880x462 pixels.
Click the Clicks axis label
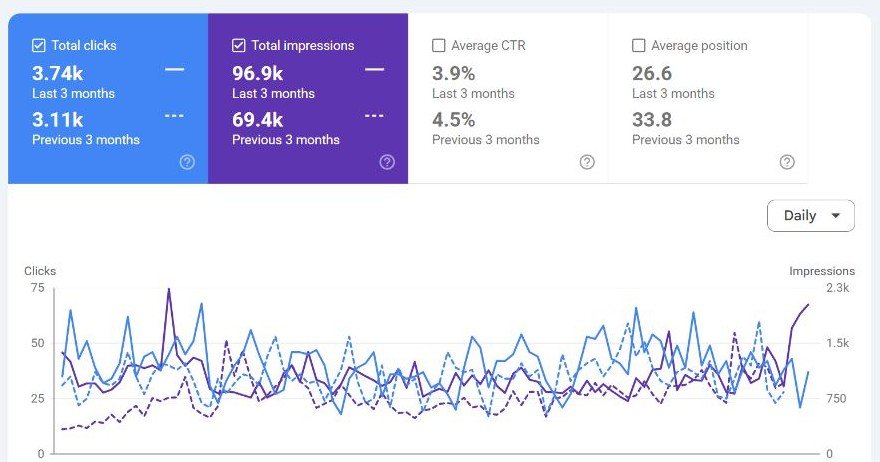tap(40, 271)
